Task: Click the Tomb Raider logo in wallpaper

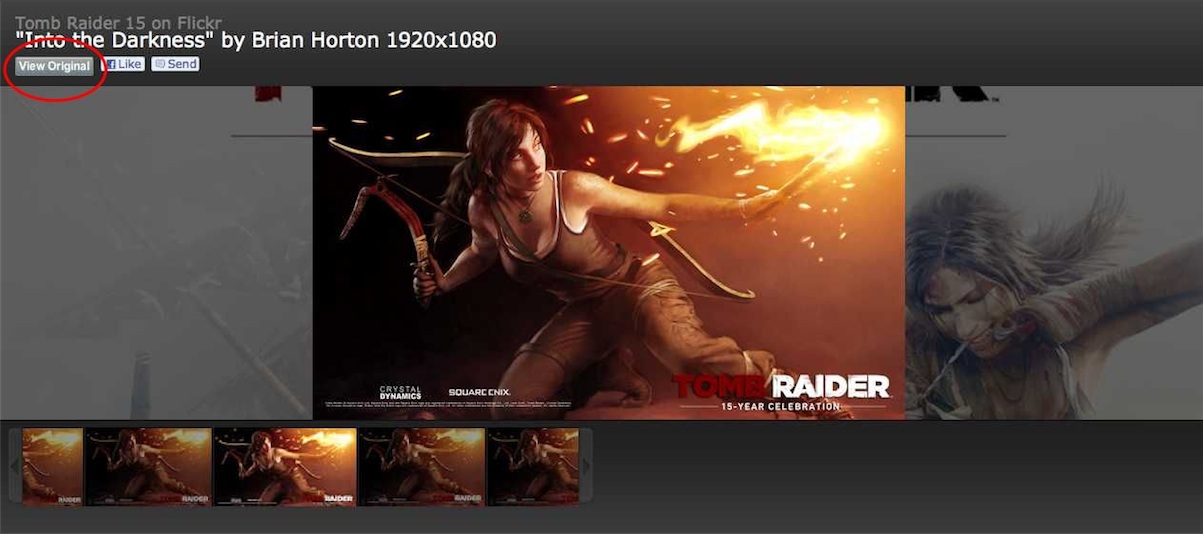Action: 781,386
